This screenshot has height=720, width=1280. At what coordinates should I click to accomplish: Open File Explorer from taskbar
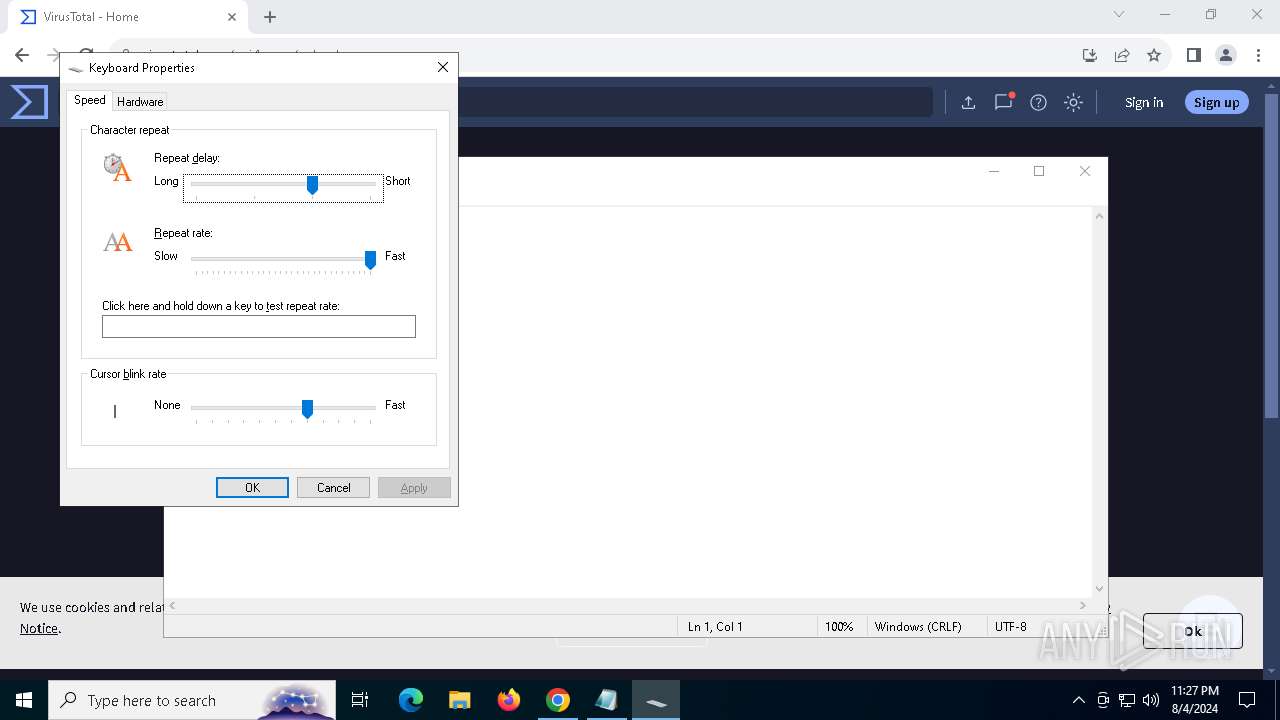[x=459, y=700]
